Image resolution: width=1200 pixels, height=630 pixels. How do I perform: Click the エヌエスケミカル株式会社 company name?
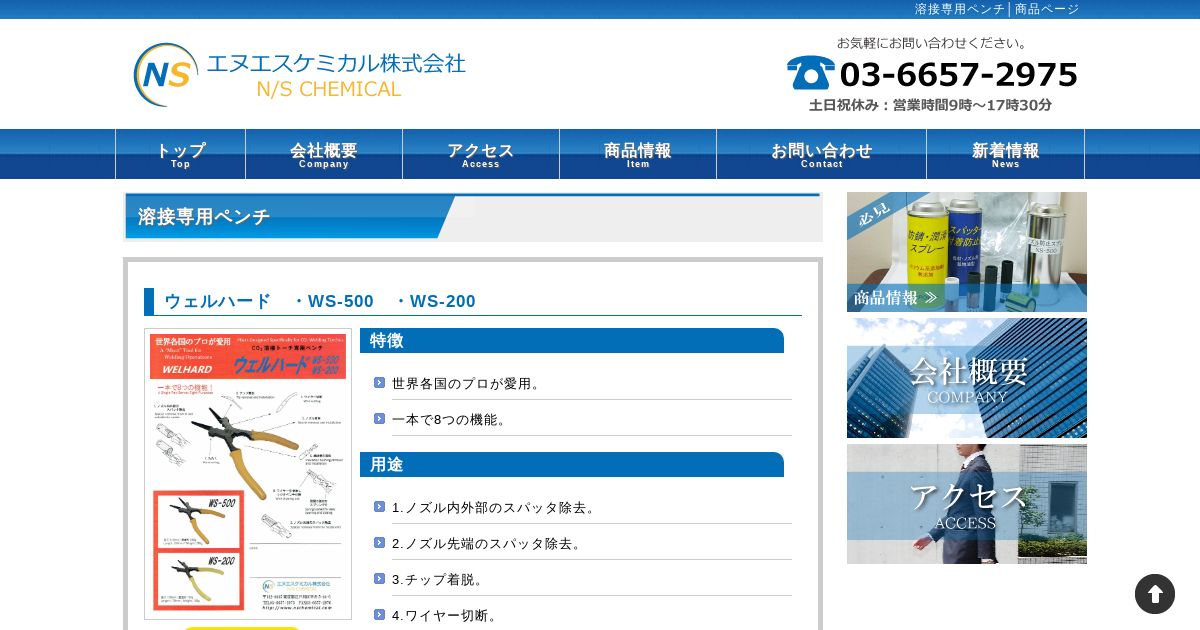(336, 63)
